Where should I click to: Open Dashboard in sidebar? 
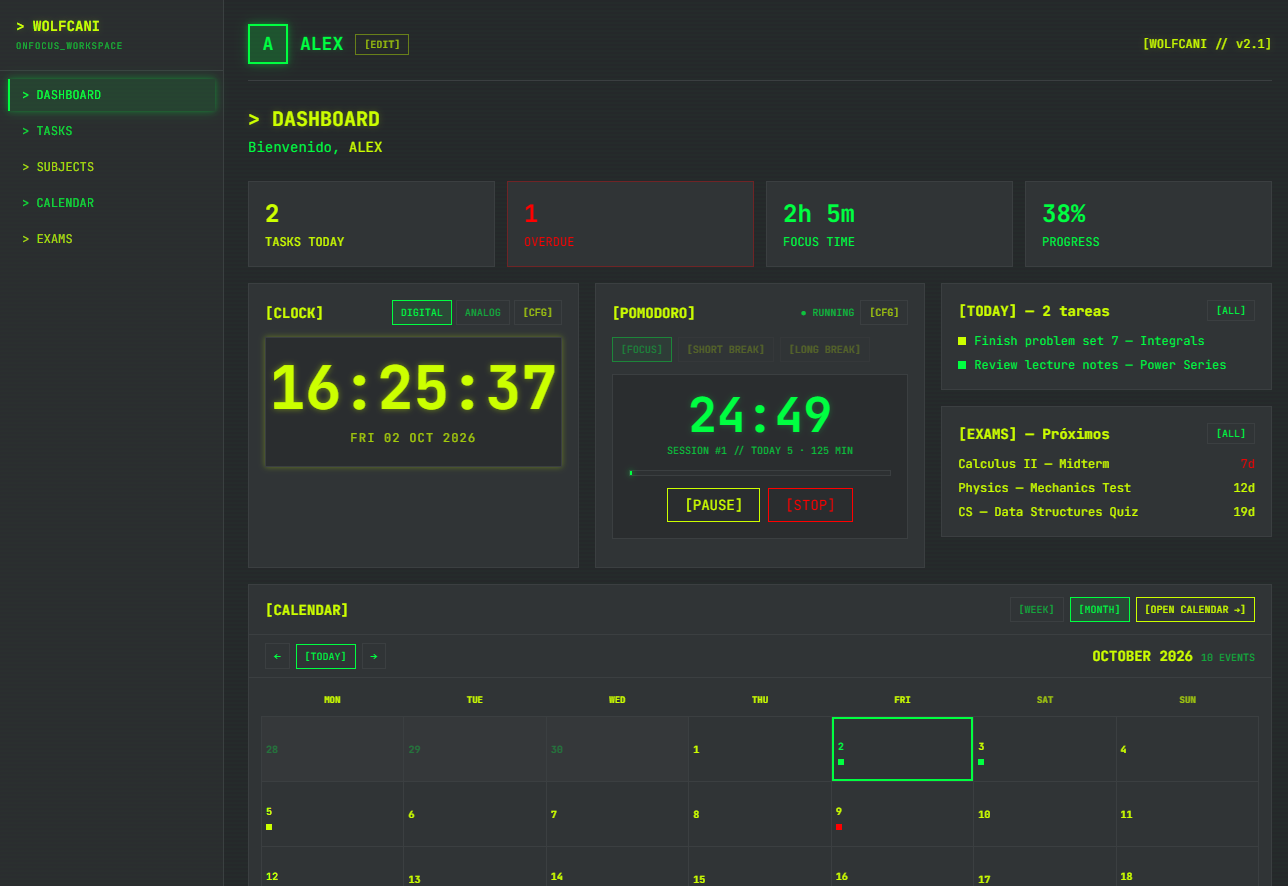pos(112,95)
